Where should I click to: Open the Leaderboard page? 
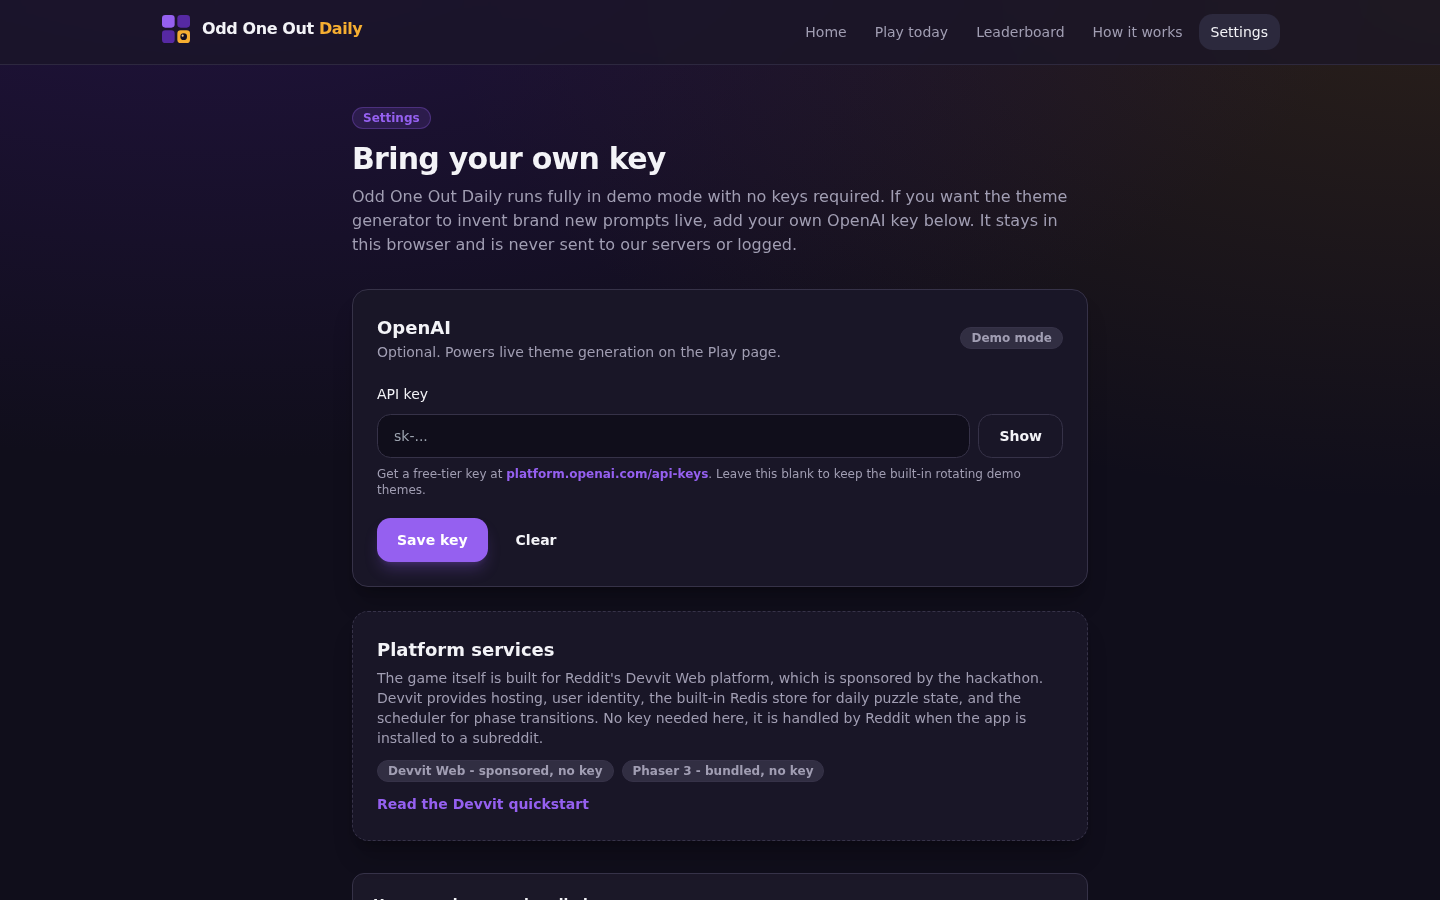tap(1020, 32)
